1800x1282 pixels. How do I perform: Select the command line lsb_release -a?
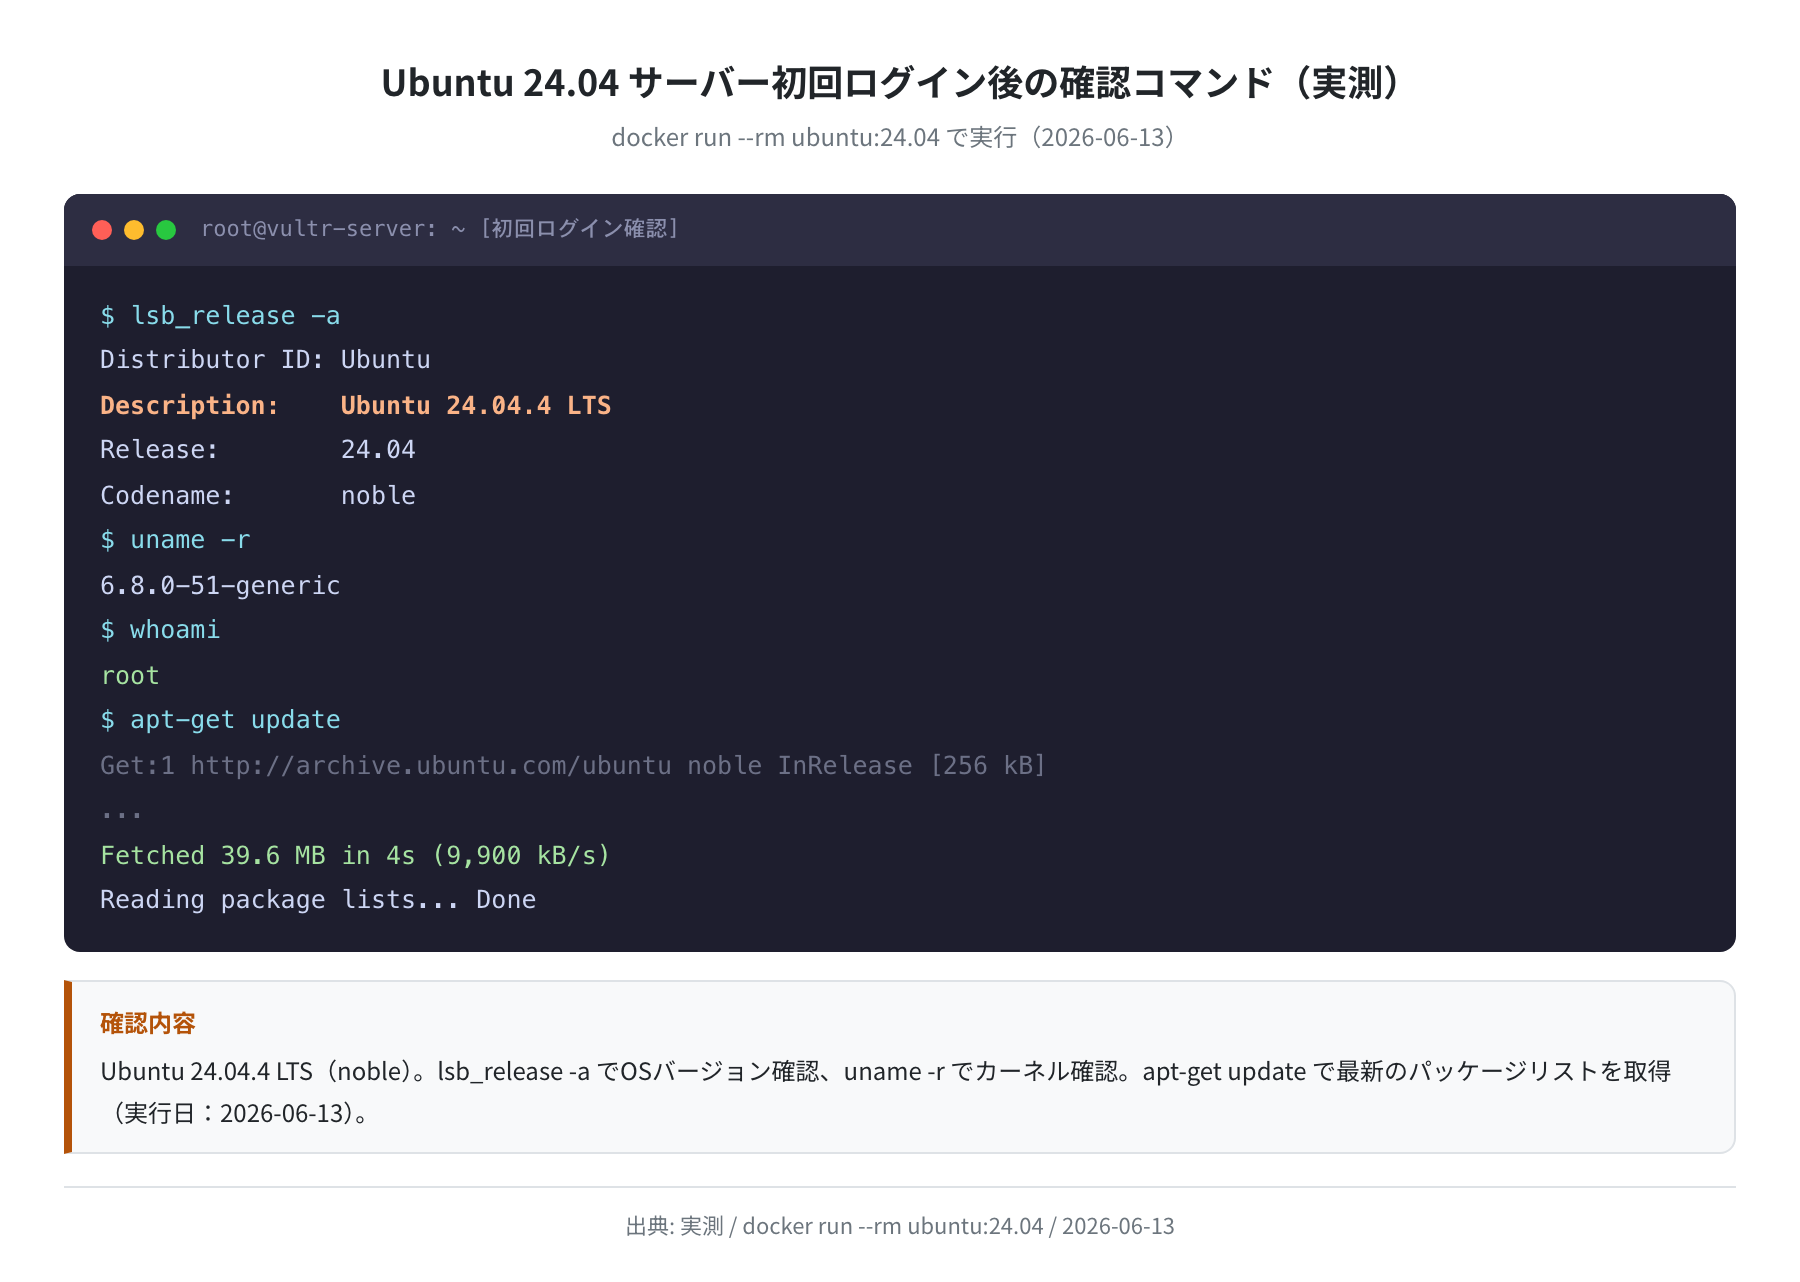(220, 316)
